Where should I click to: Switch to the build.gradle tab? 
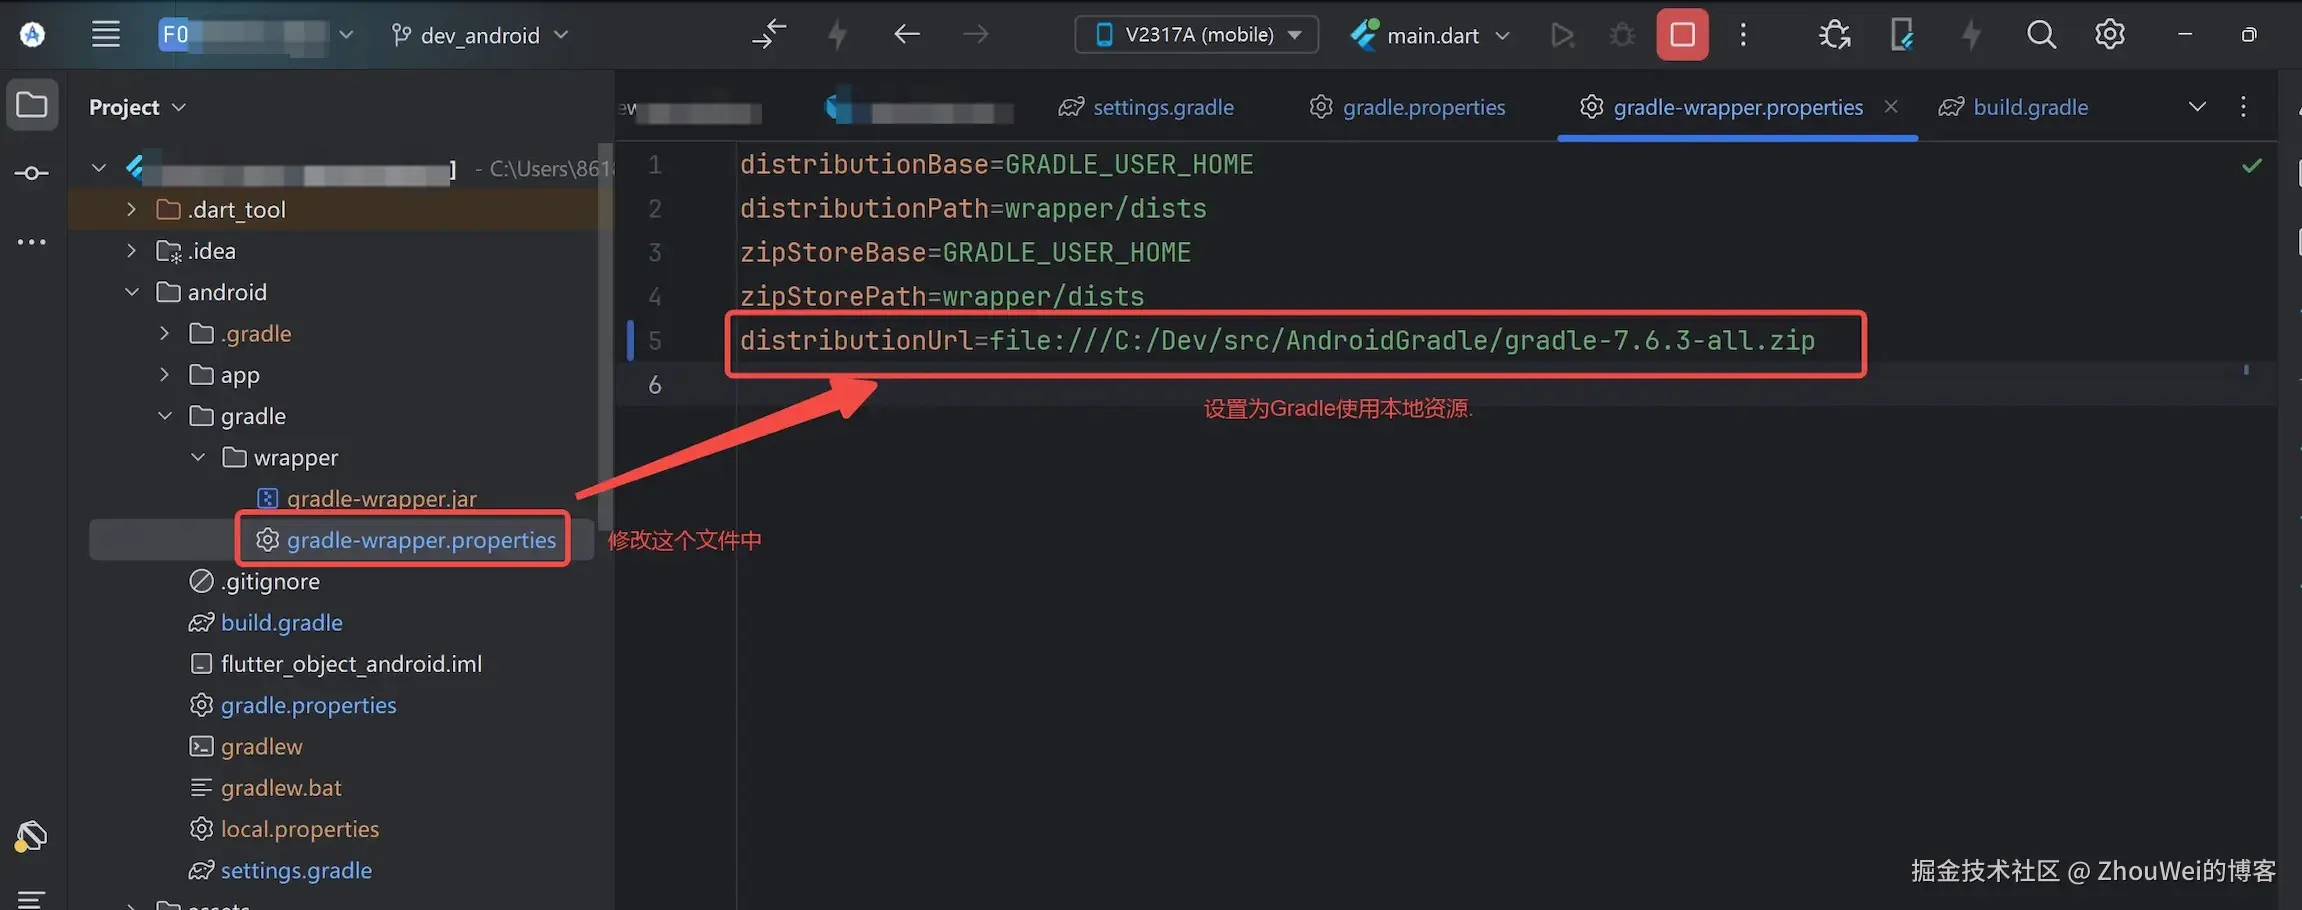(x=2013, y=107)
